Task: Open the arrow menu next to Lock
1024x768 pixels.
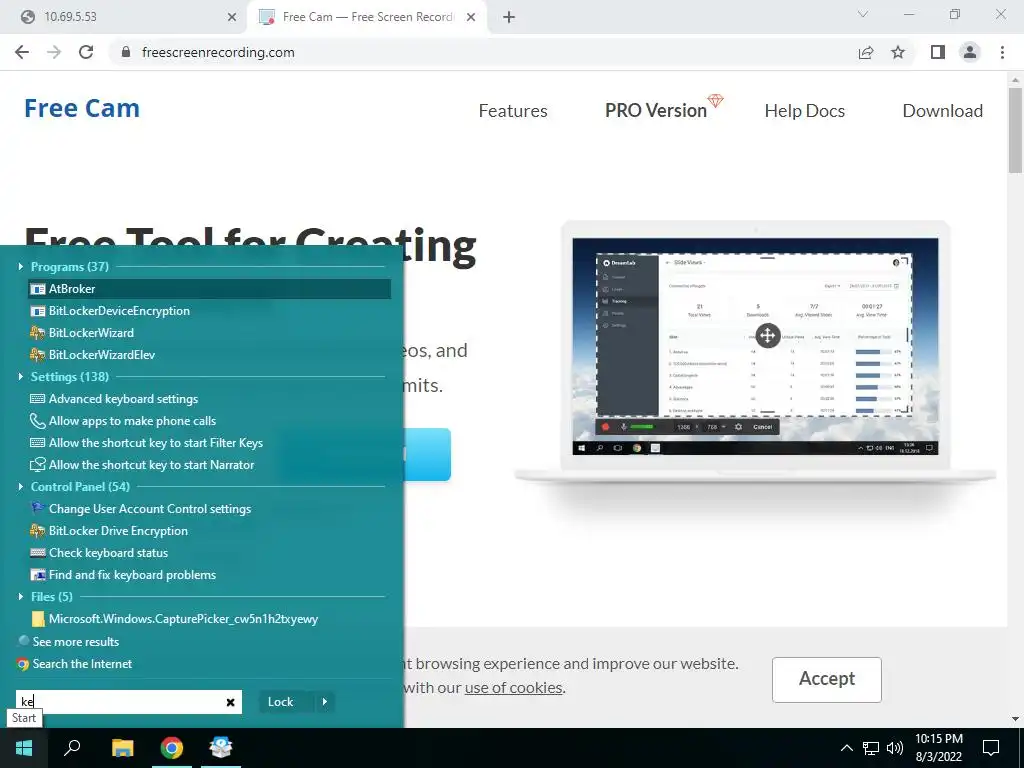Action: coord(325,702)
